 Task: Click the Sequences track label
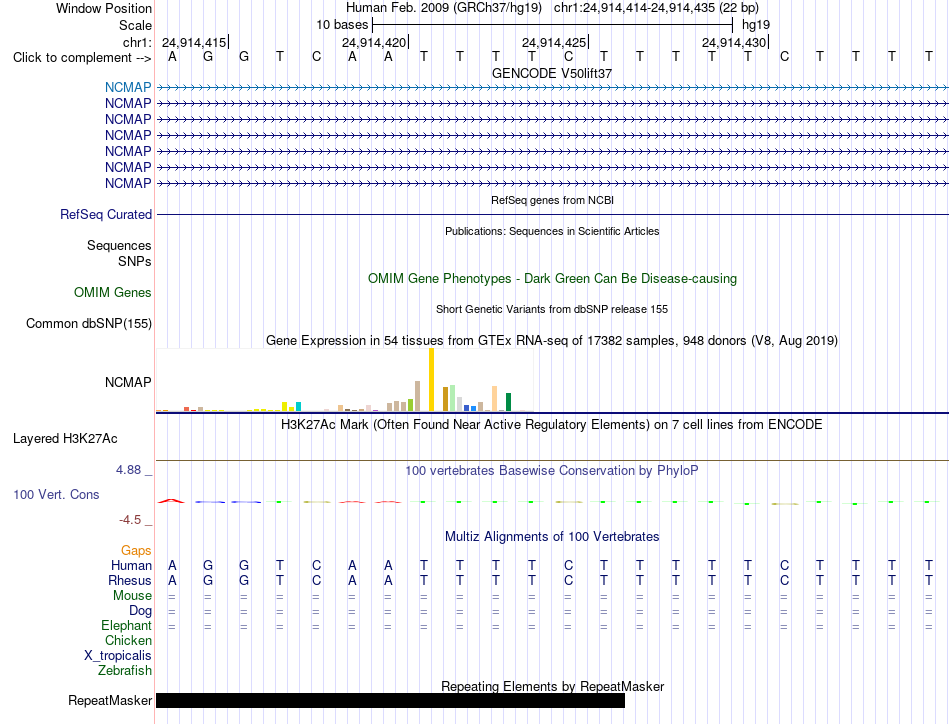click(119, 245)
